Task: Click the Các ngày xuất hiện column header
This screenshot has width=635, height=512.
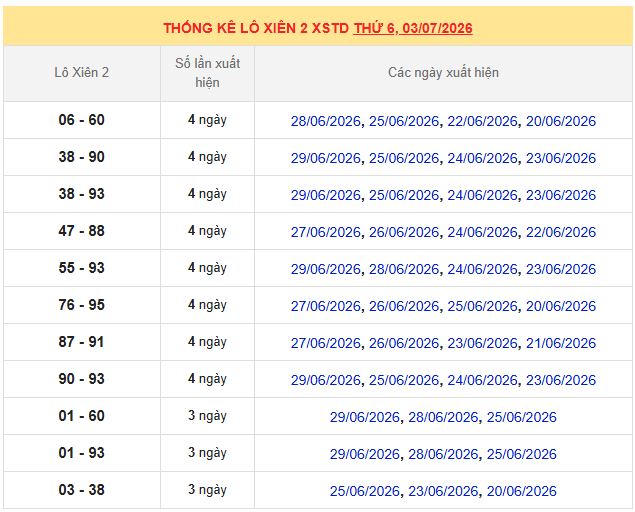Action: coord(443,73)
